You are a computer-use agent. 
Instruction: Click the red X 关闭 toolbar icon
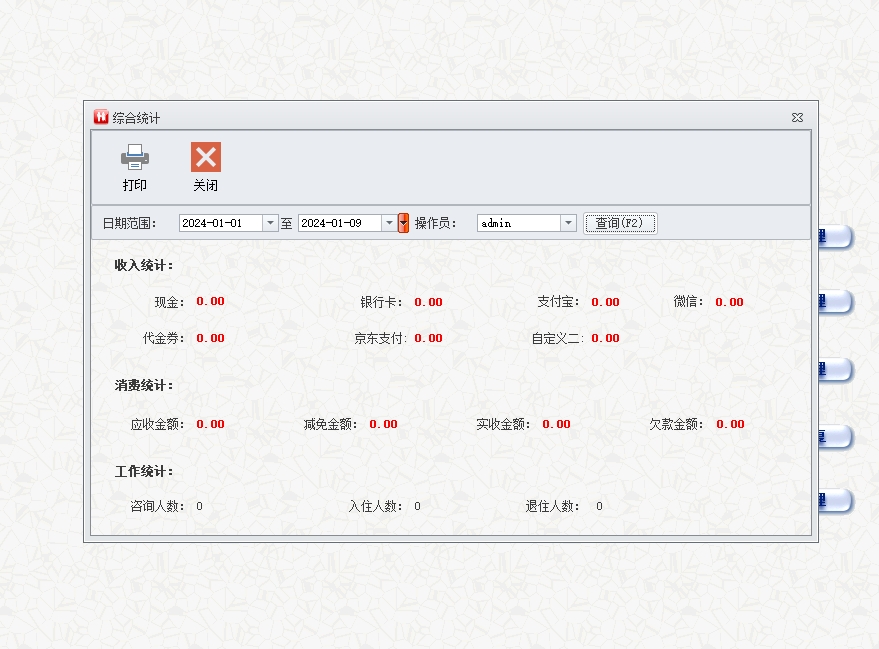206,157
